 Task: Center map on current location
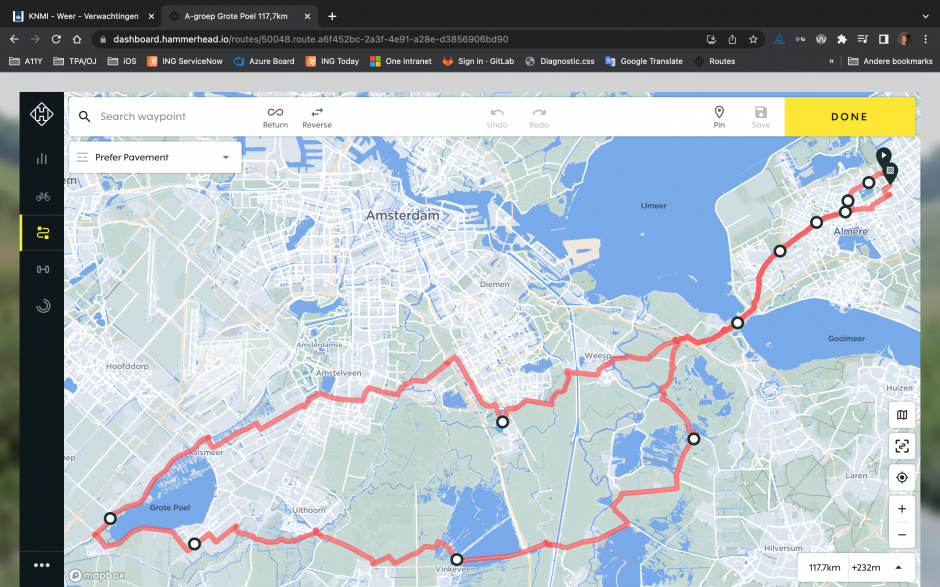902,477
